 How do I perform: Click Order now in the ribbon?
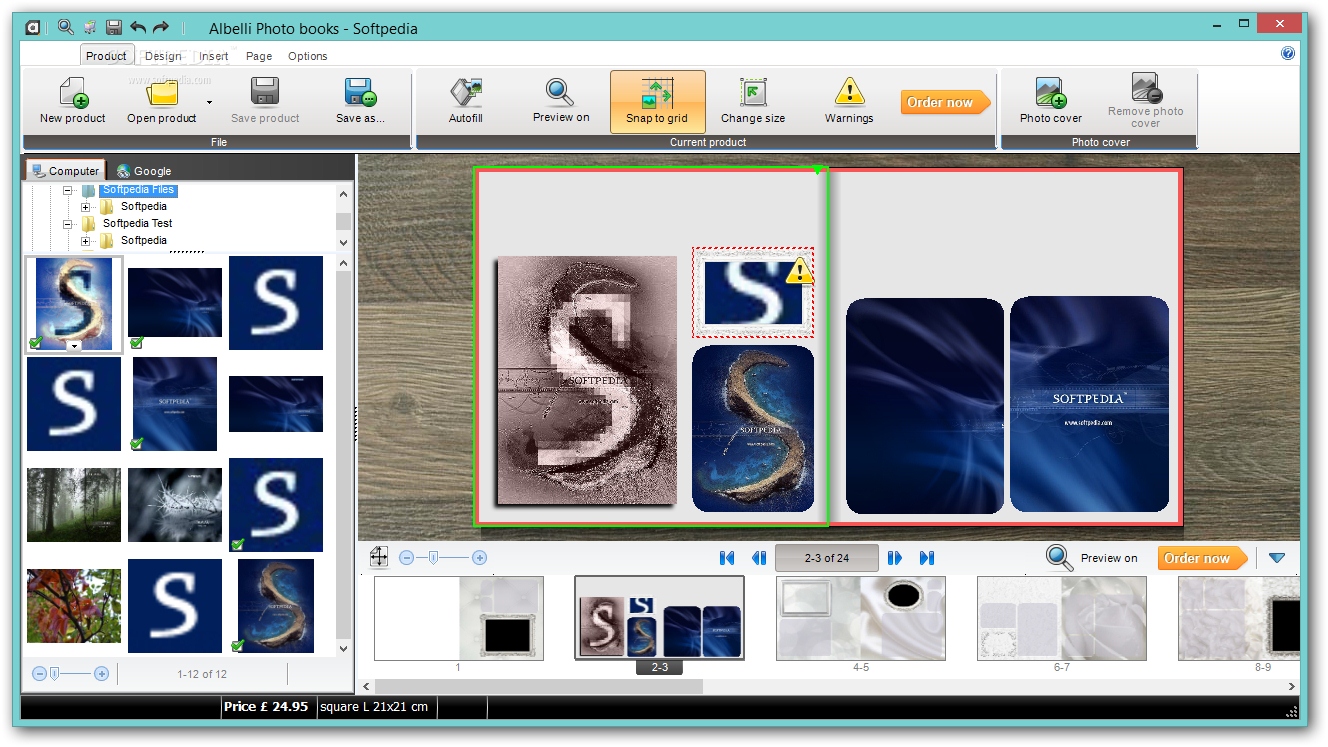pos(946,102)
